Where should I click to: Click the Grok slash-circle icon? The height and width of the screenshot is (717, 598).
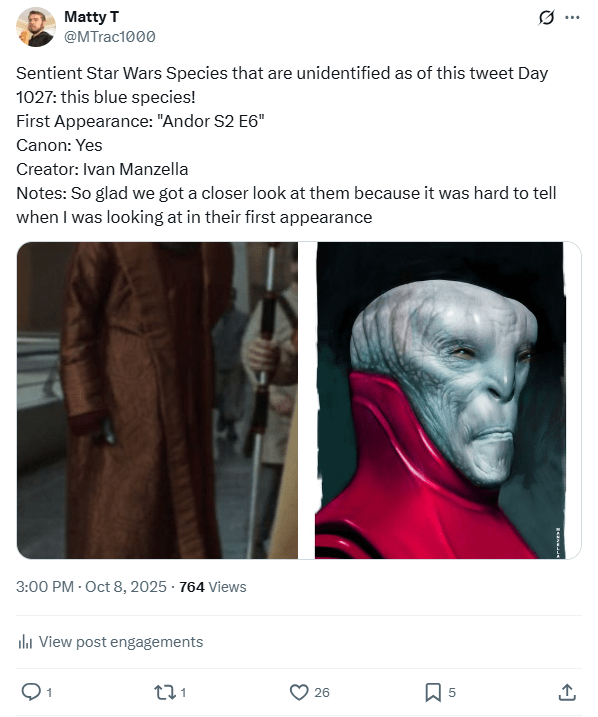[x=546, y=18]
